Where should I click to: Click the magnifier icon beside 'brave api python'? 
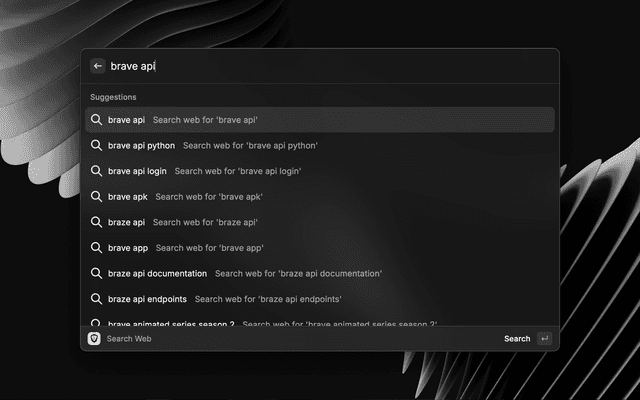pos(96,145)
